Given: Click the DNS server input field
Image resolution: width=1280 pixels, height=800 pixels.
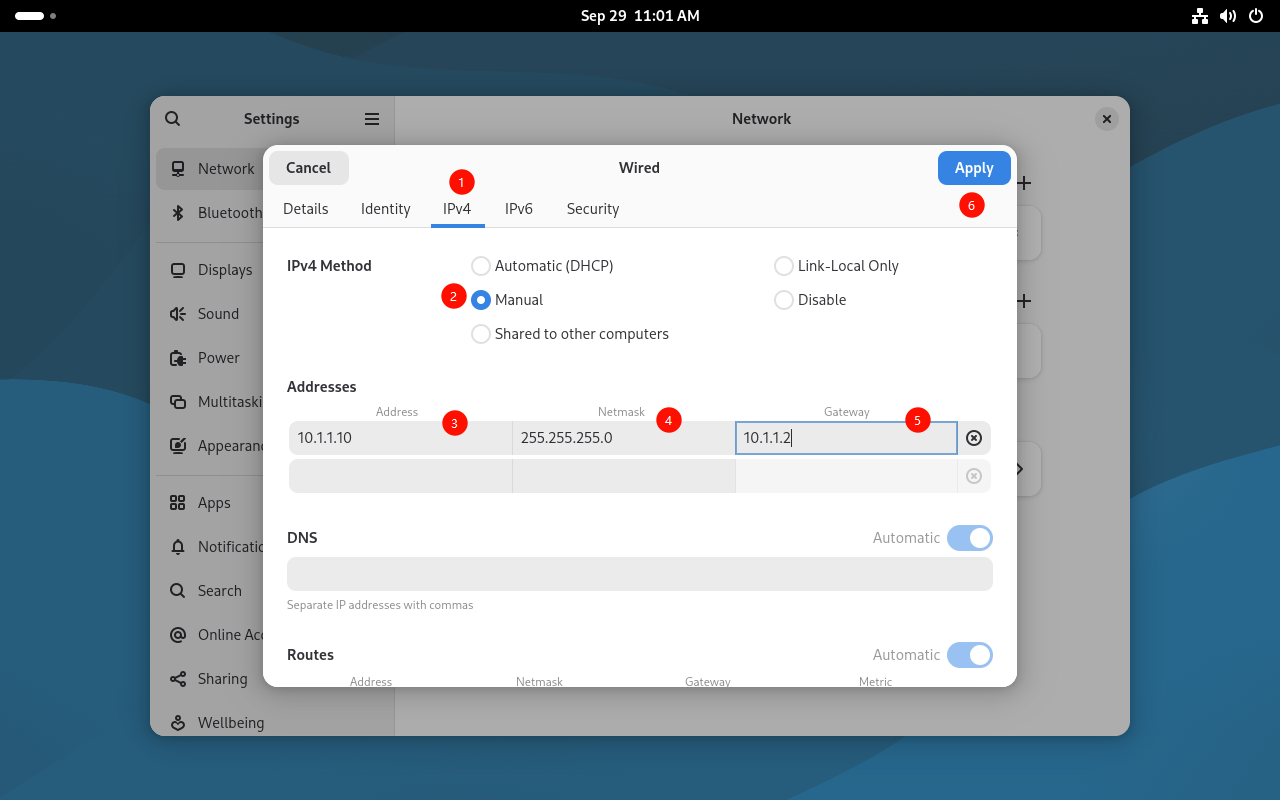Looking at the screenshot, I should click(639, 574).
